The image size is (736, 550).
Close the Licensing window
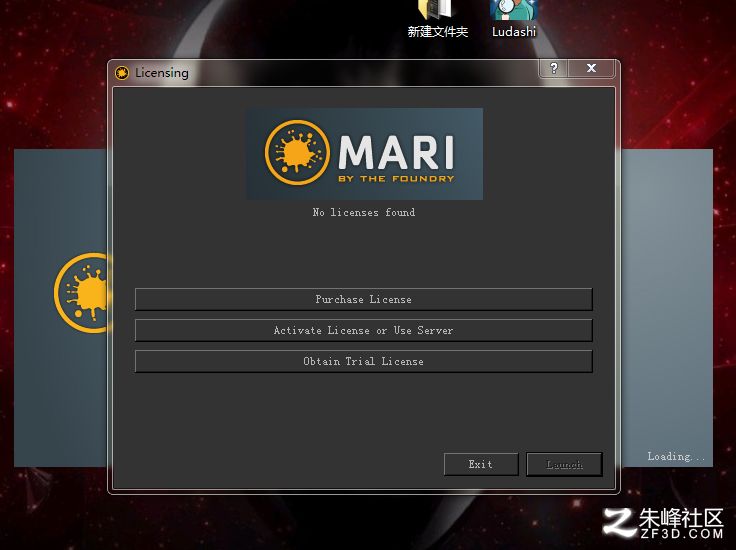point(591,69)
